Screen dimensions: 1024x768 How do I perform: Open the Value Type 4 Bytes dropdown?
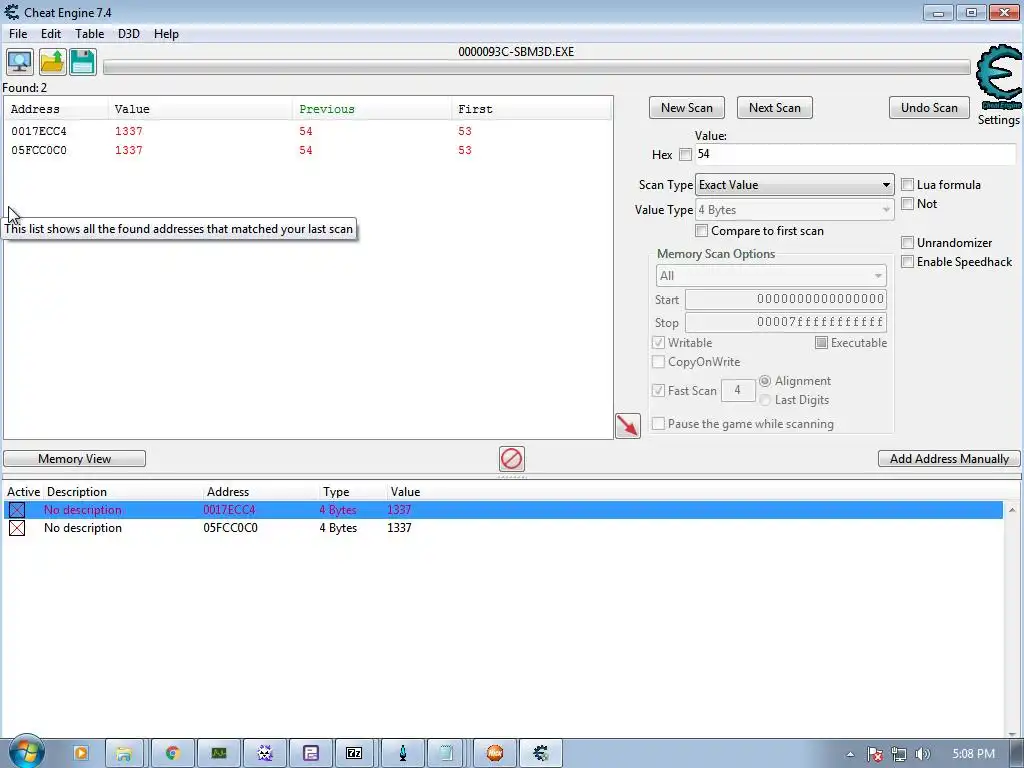pyautogui.click(x=794, y=210)
